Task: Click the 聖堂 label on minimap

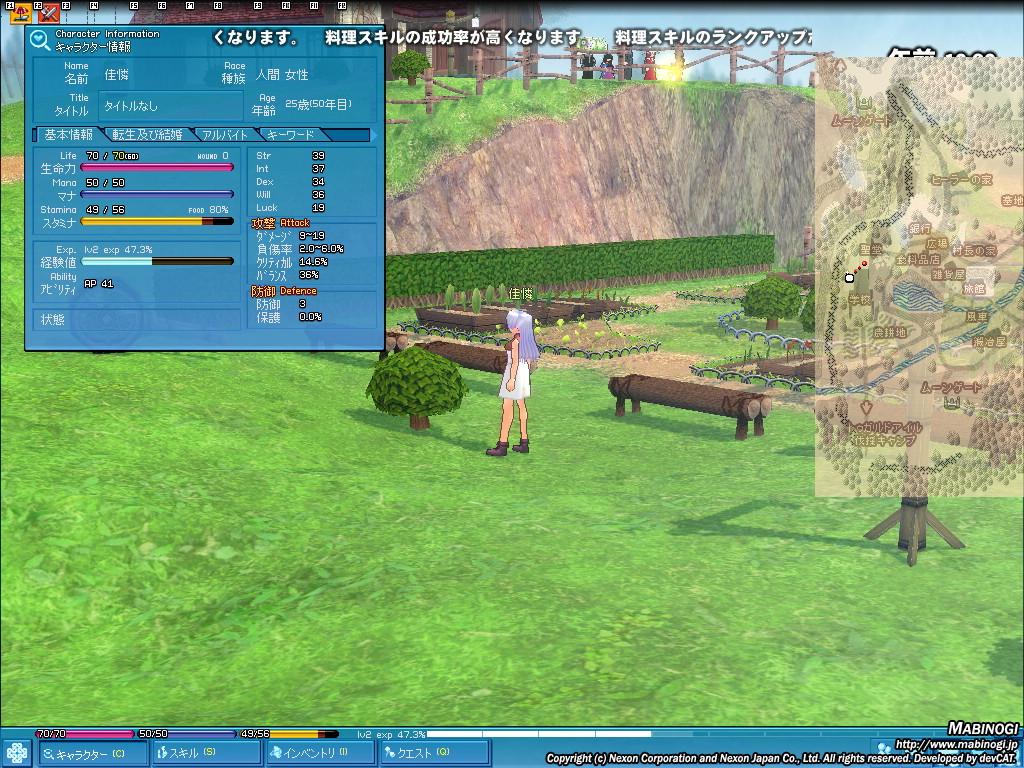Action: tap(871, 249)
